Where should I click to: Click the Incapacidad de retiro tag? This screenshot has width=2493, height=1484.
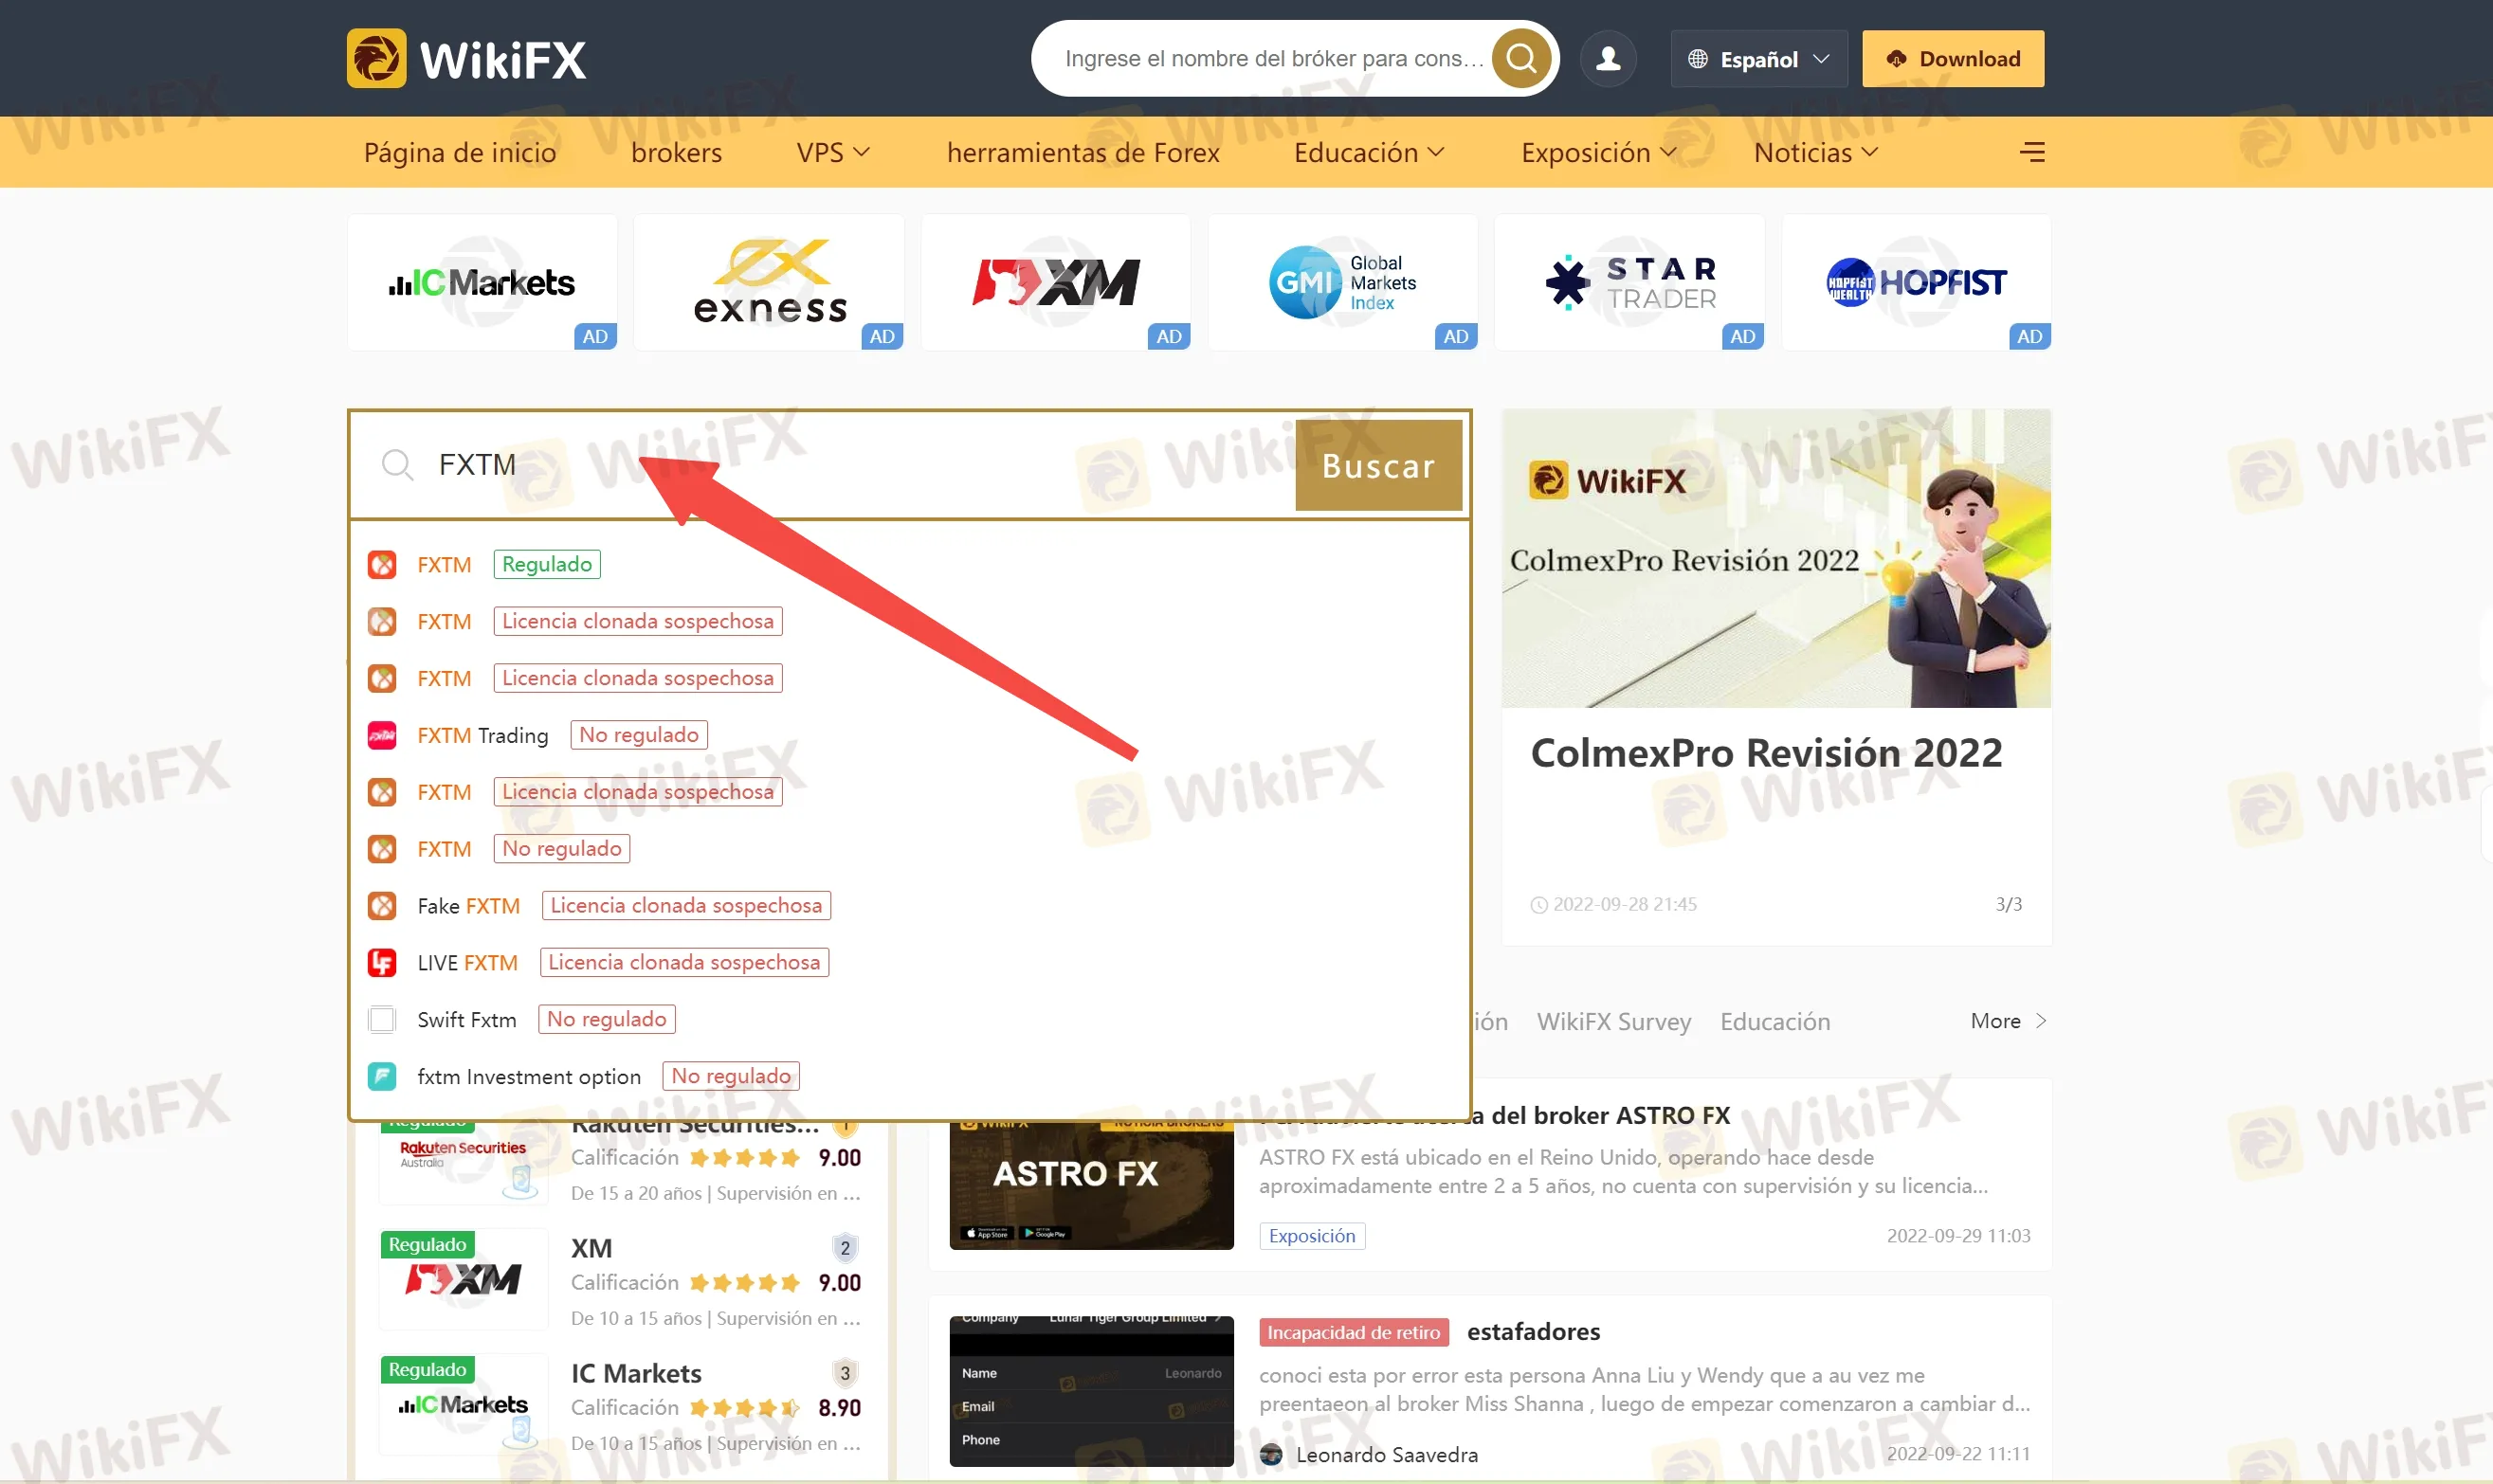coord(1354,1332)
